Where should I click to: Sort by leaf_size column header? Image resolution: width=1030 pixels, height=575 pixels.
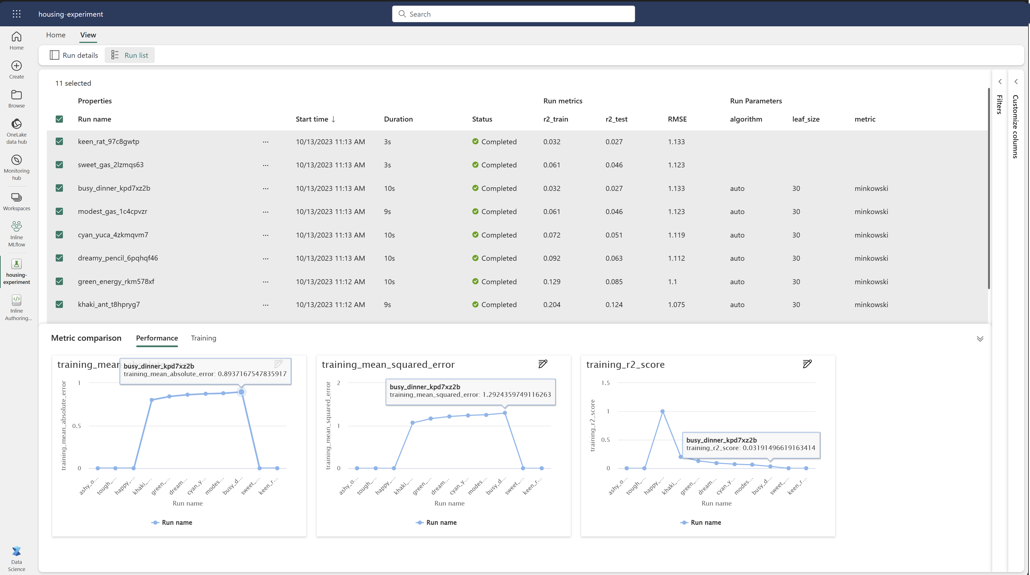click(805, 119)
